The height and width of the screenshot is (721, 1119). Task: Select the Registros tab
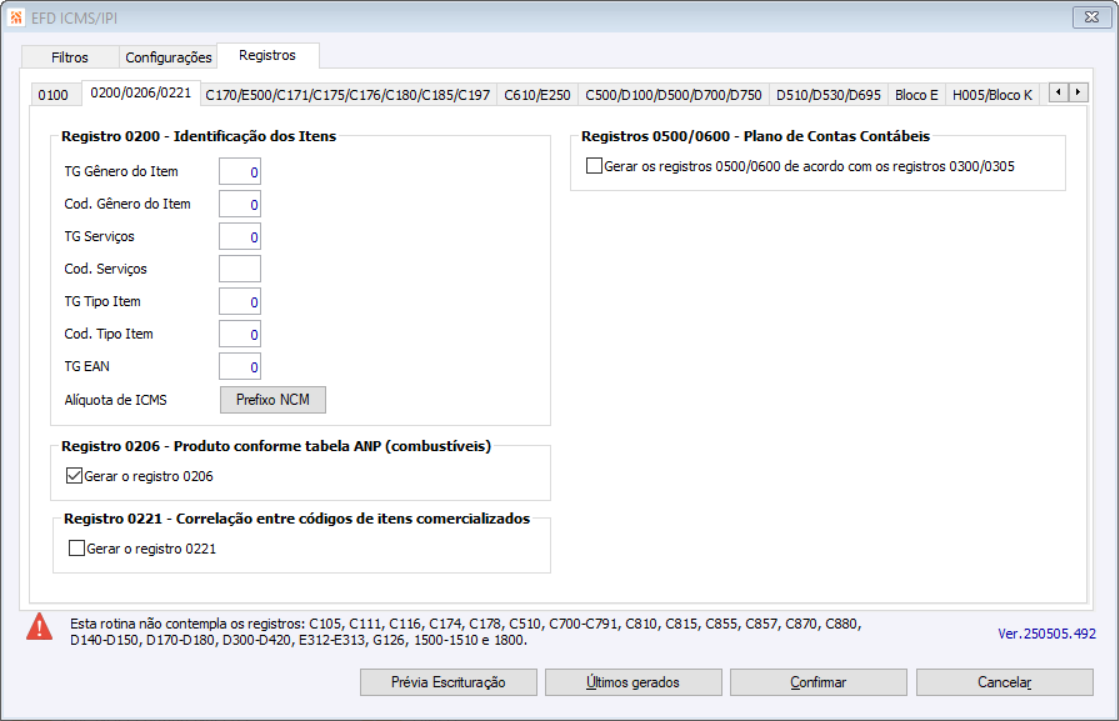click(x=268, y=55)
